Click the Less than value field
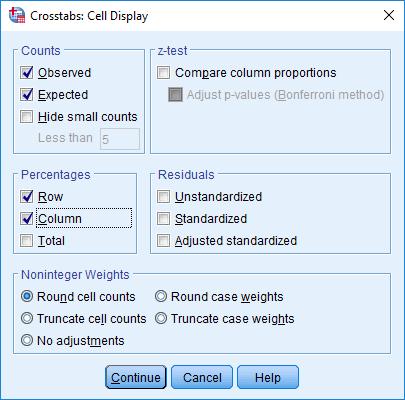 click(120, 139)
